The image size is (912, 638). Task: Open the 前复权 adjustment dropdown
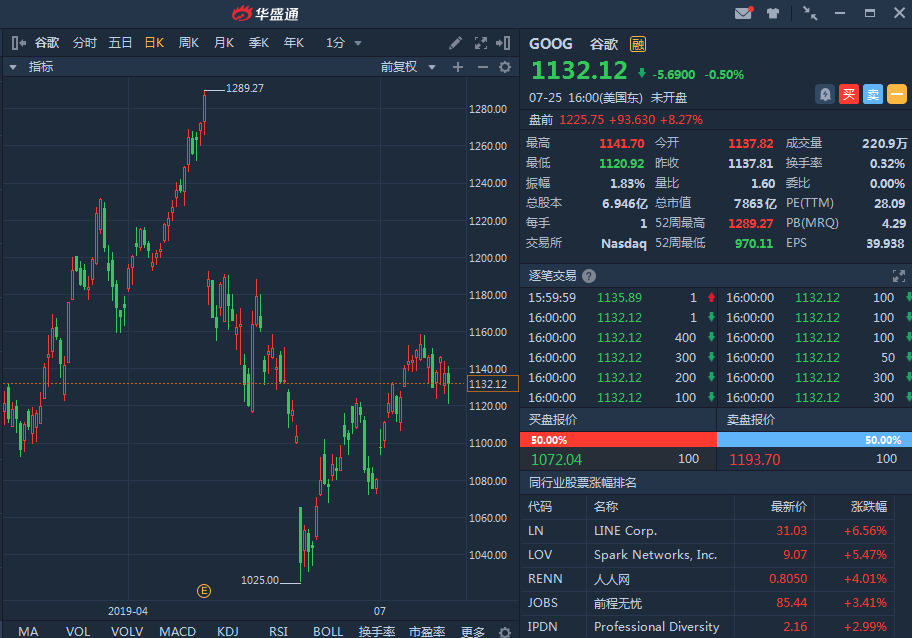[408, 67]
